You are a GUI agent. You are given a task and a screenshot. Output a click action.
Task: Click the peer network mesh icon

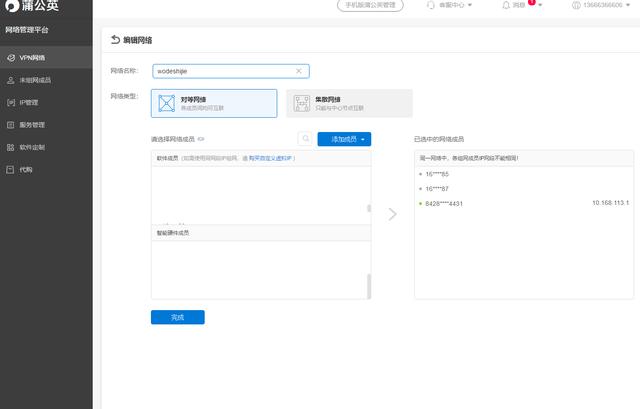click(x=167, y=103)
